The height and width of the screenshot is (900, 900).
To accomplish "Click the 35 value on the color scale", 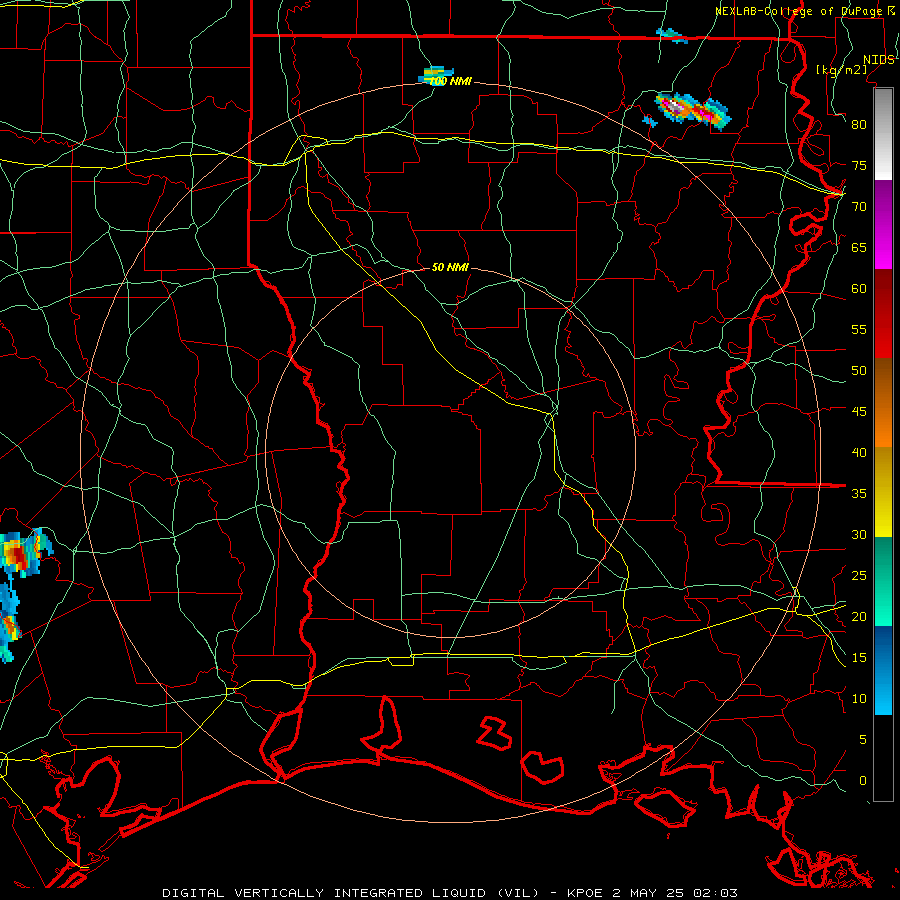I will click(859, 494).
